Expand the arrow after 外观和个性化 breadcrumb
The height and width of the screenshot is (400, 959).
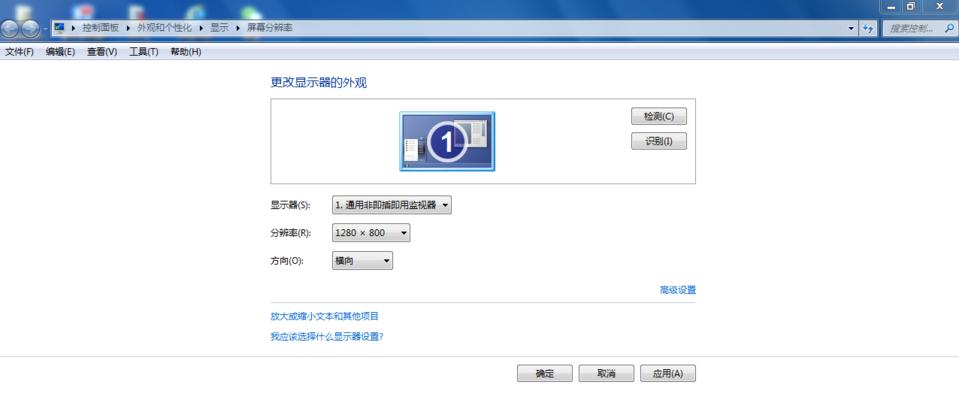tap(201, 28)
